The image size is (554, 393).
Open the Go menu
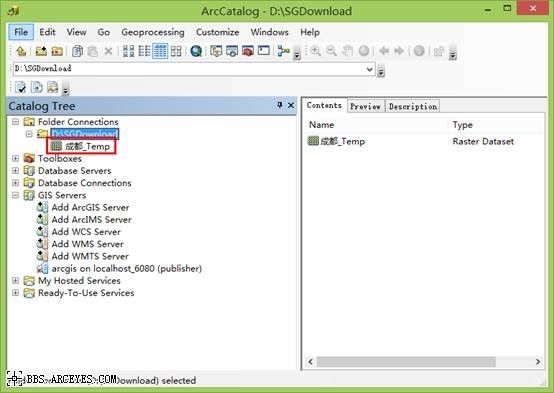coord(104,32)
